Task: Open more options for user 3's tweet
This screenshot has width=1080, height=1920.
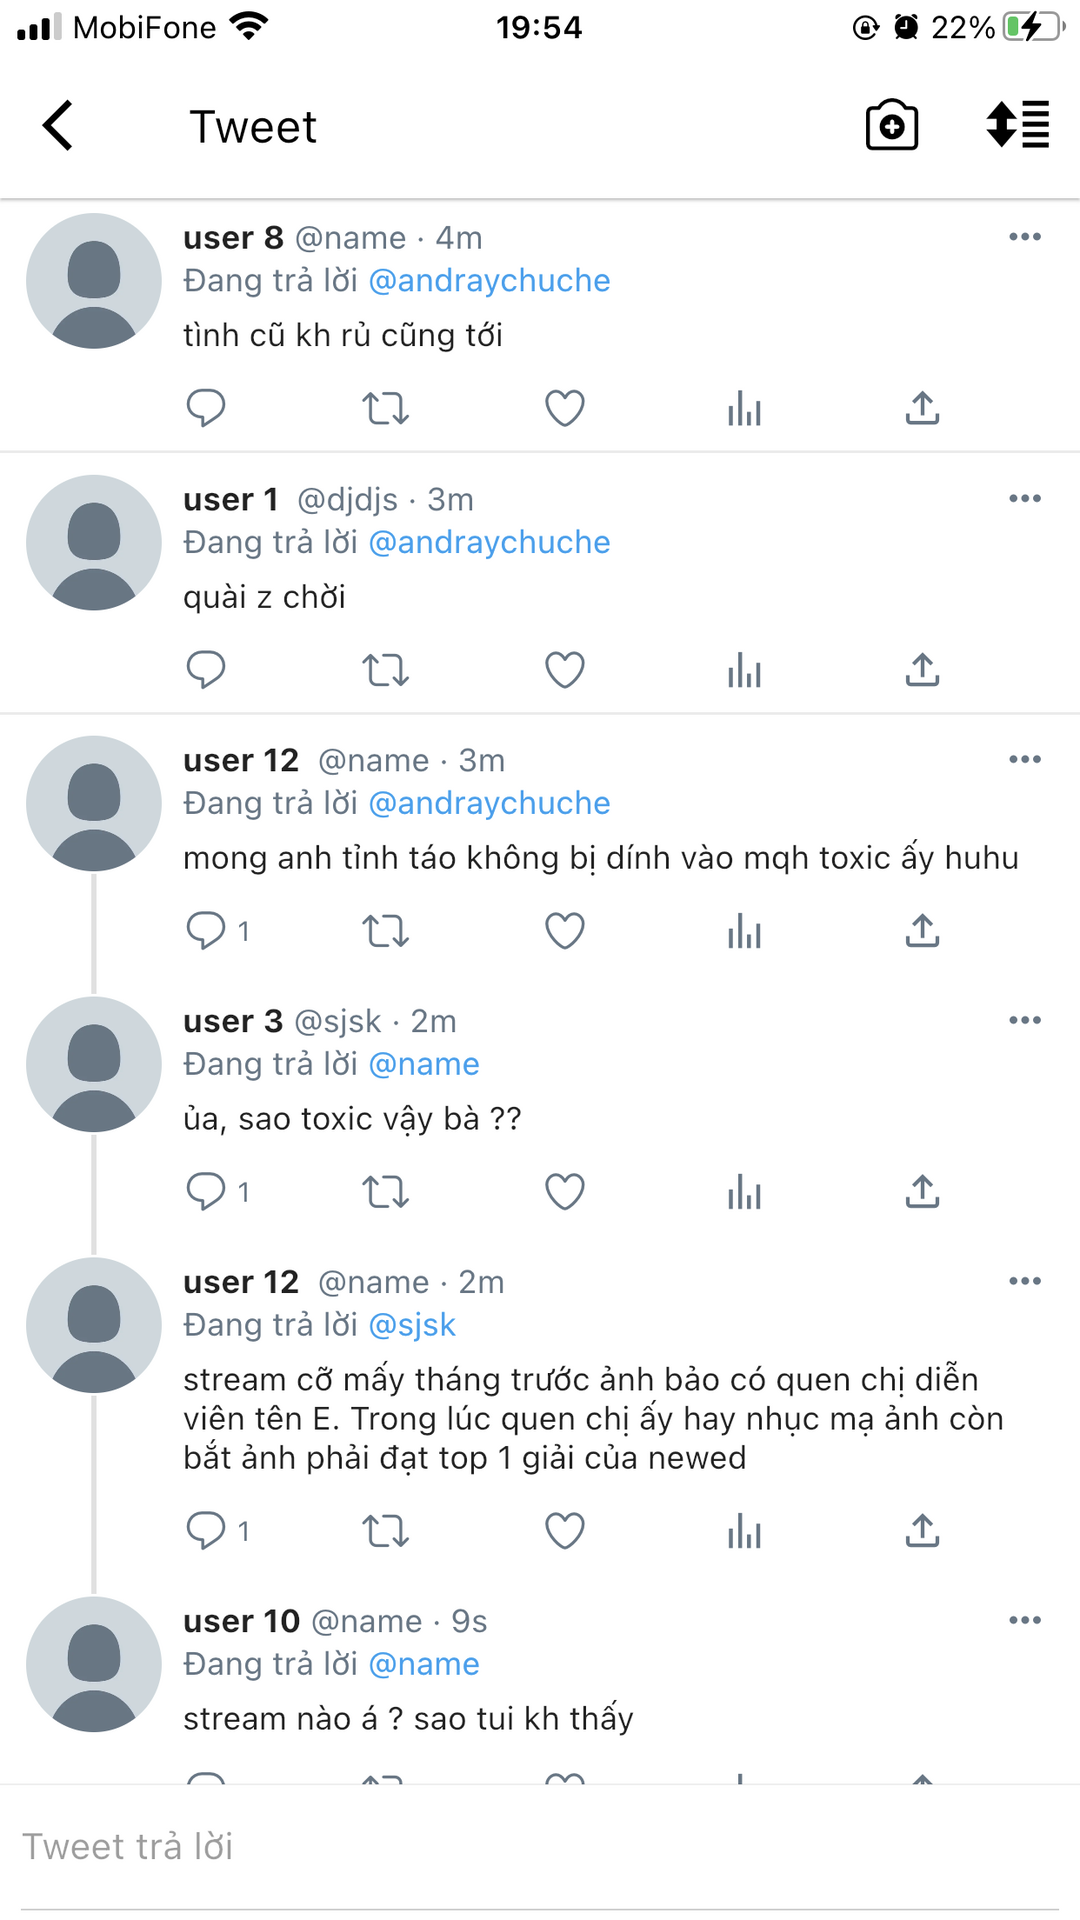Action: tap(1025, 1020)
